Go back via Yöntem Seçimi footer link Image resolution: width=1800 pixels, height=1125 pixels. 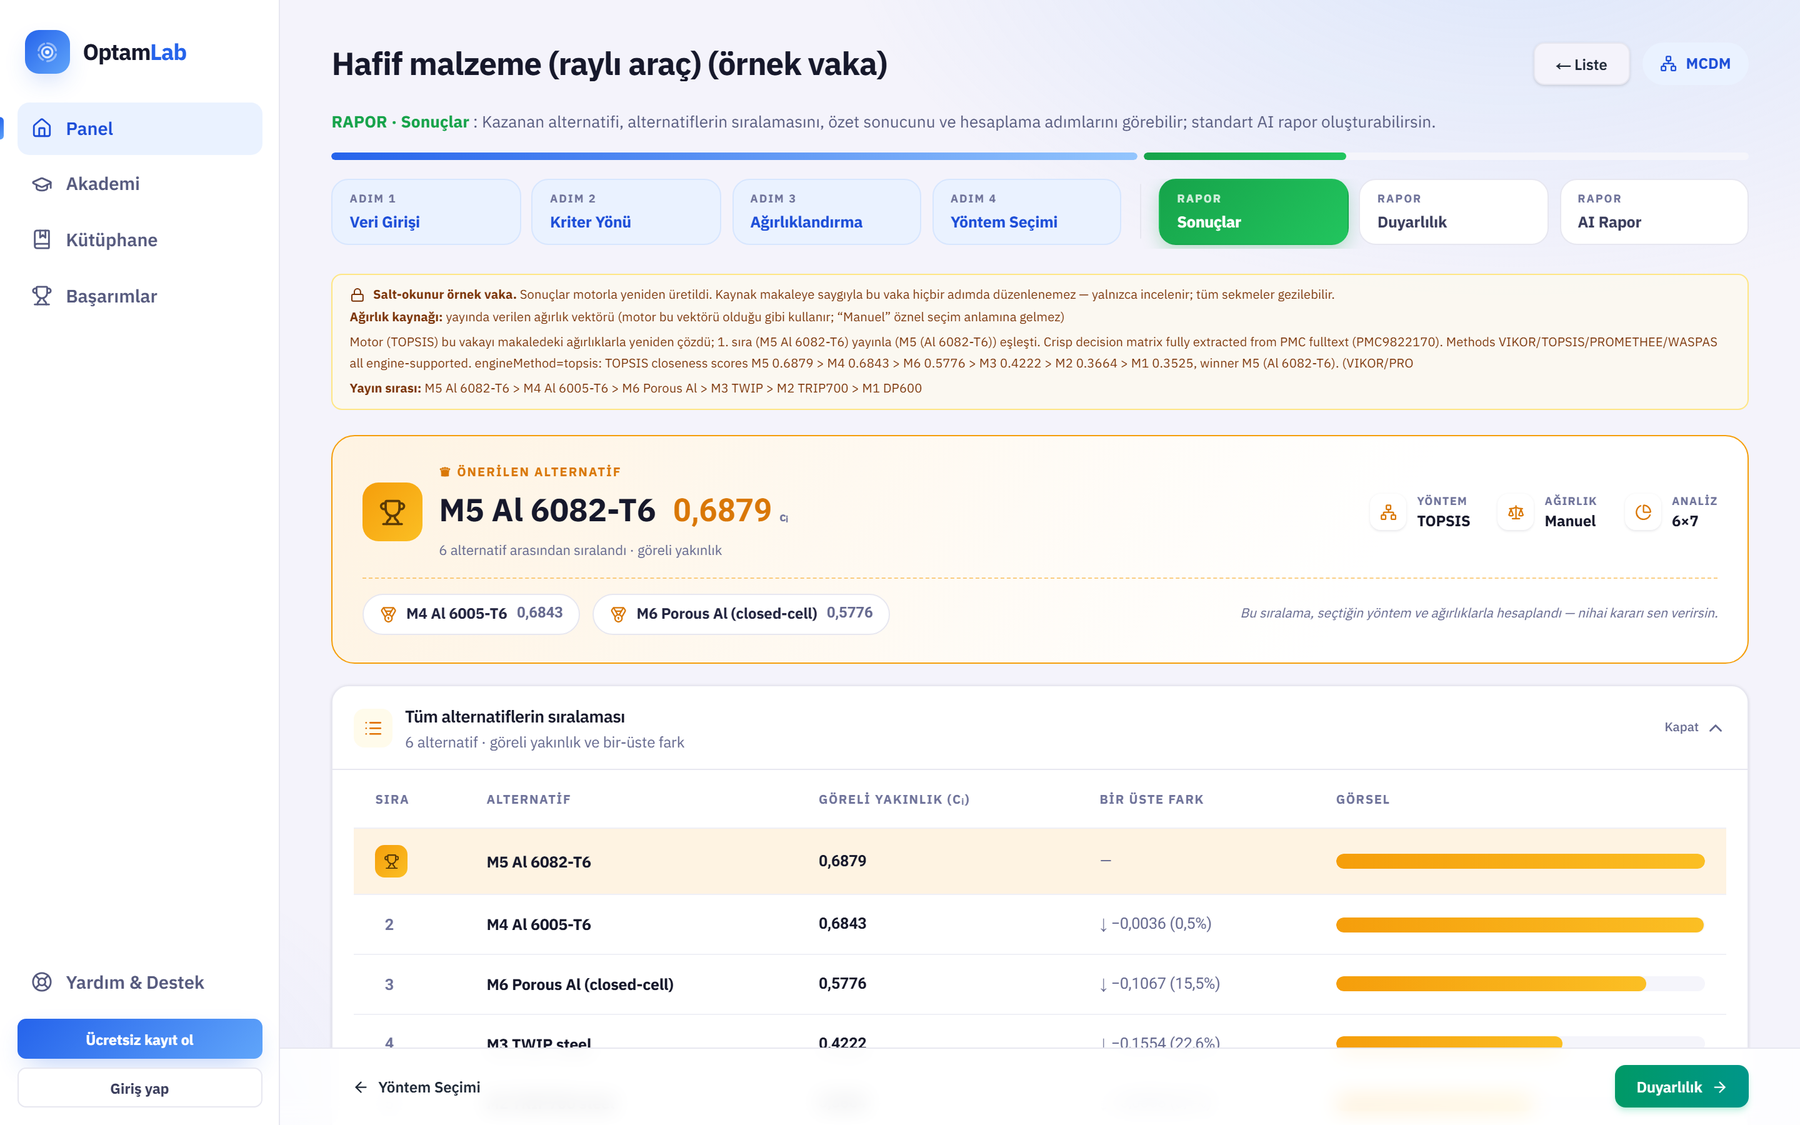[x=417, y=1087]
